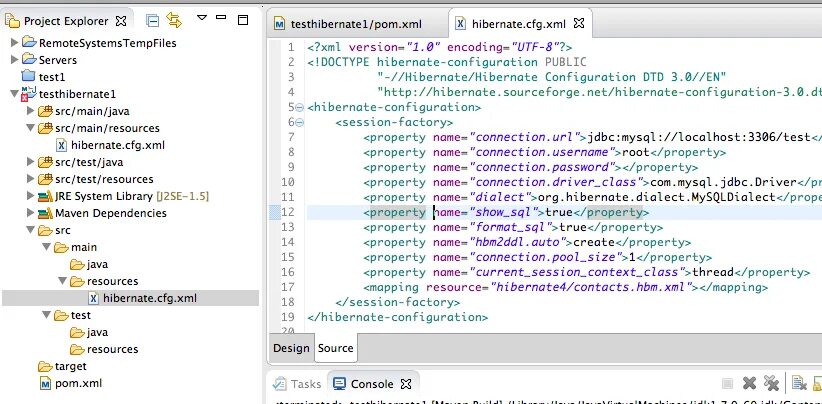Image resolution: width=822 pixels, height=404 pixels.
Task: Close the hibernate.cfg.xml editor tab
Action: tap(579, 24)
